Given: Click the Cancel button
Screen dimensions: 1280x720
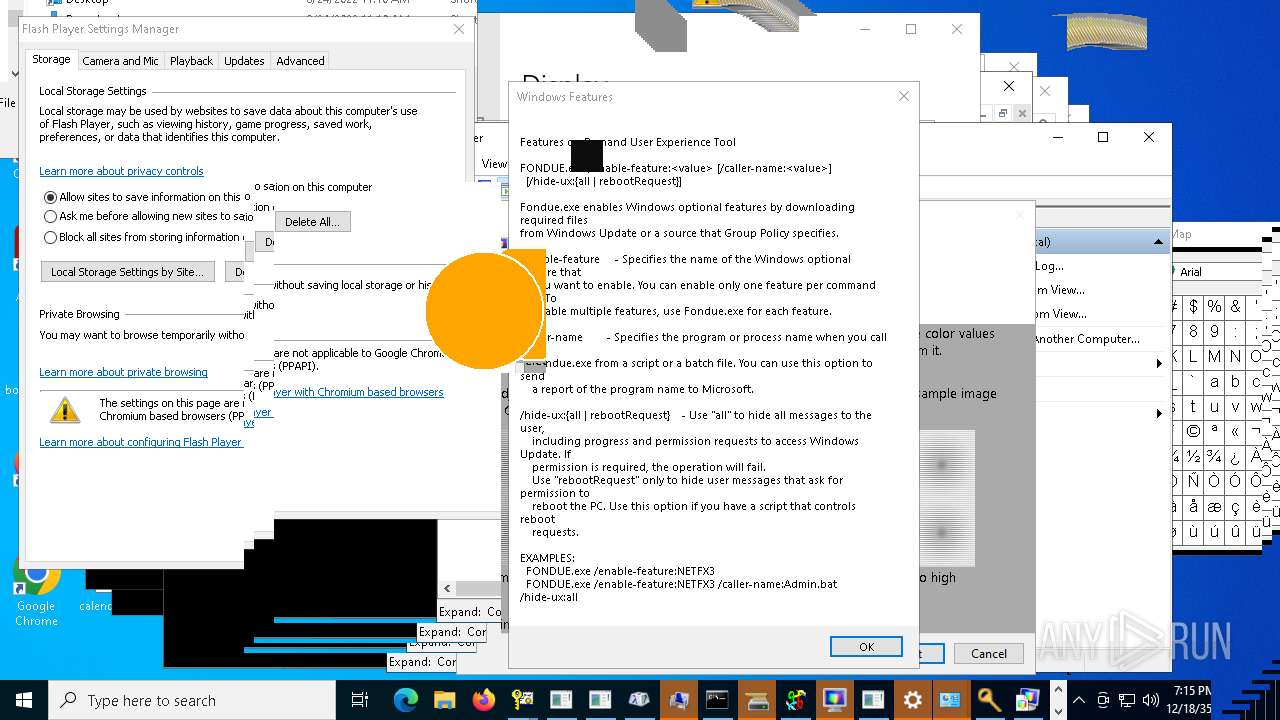Looking at the screenshot, I should pos(988,653).
